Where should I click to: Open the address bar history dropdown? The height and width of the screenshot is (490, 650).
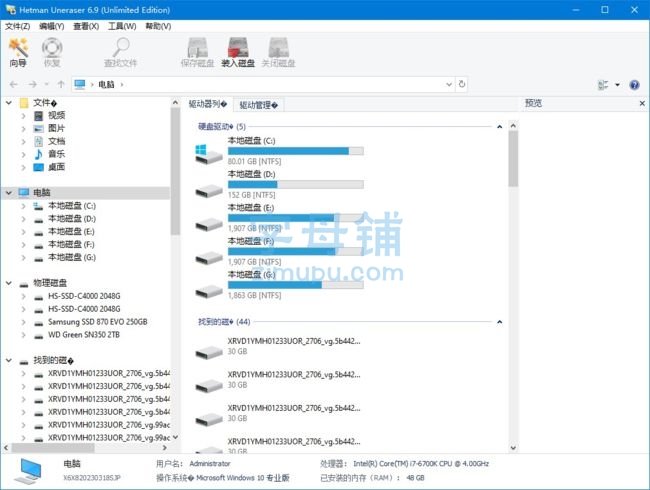pyautogui.click(x=449, y=85)
